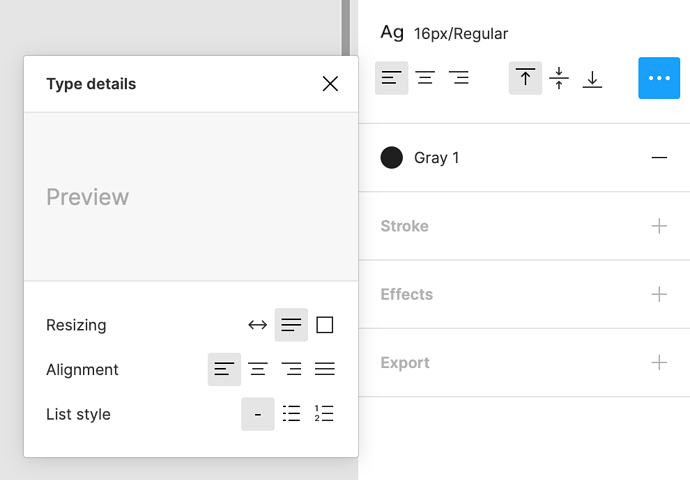690x480 pixels.
Task: Justify text in Type details alignment
Action: pos(324,370)
